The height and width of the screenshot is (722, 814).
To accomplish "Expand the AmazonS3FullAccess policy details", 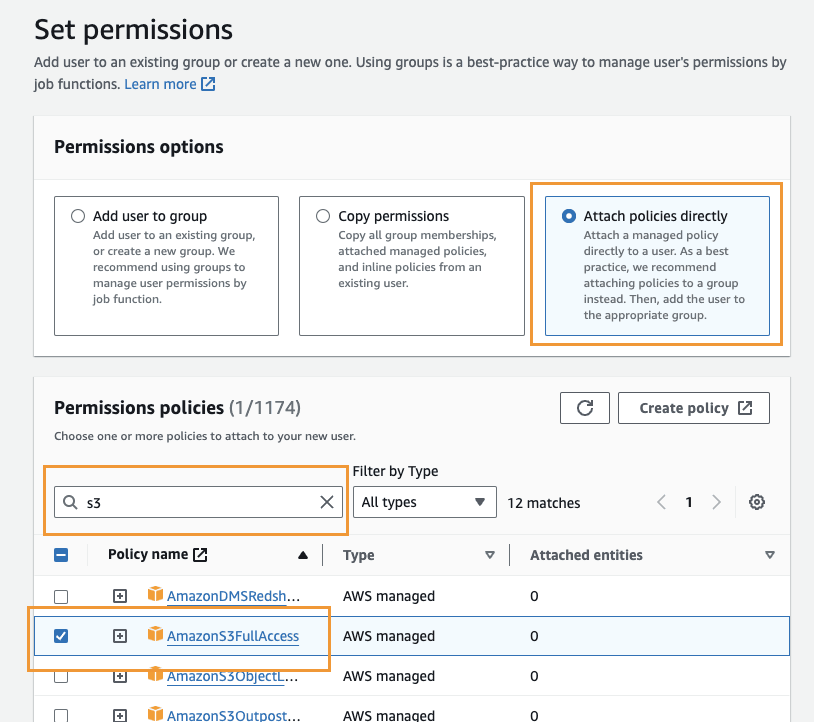I will point(120,636).
